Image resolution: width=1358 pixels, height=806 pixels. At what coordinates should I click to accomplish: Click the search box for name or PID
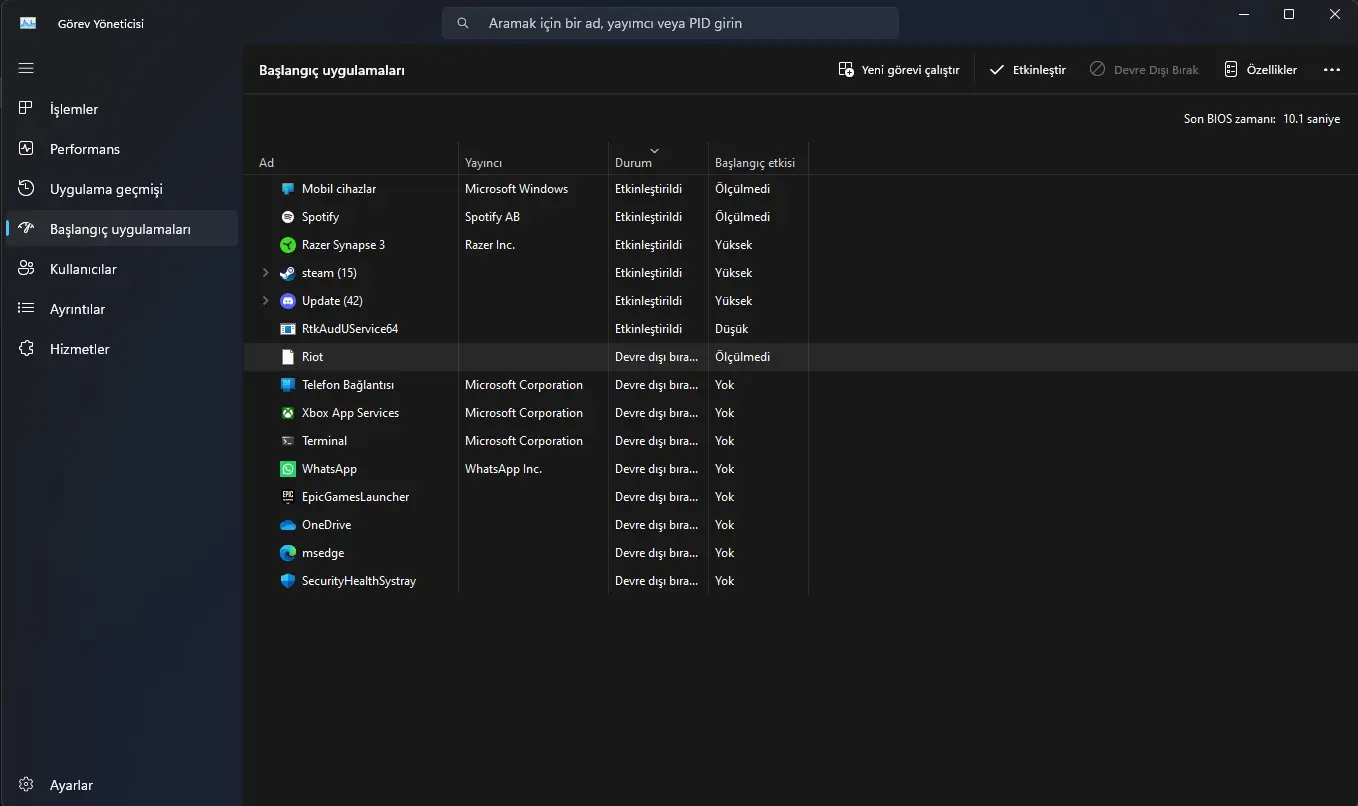[670, 23]
